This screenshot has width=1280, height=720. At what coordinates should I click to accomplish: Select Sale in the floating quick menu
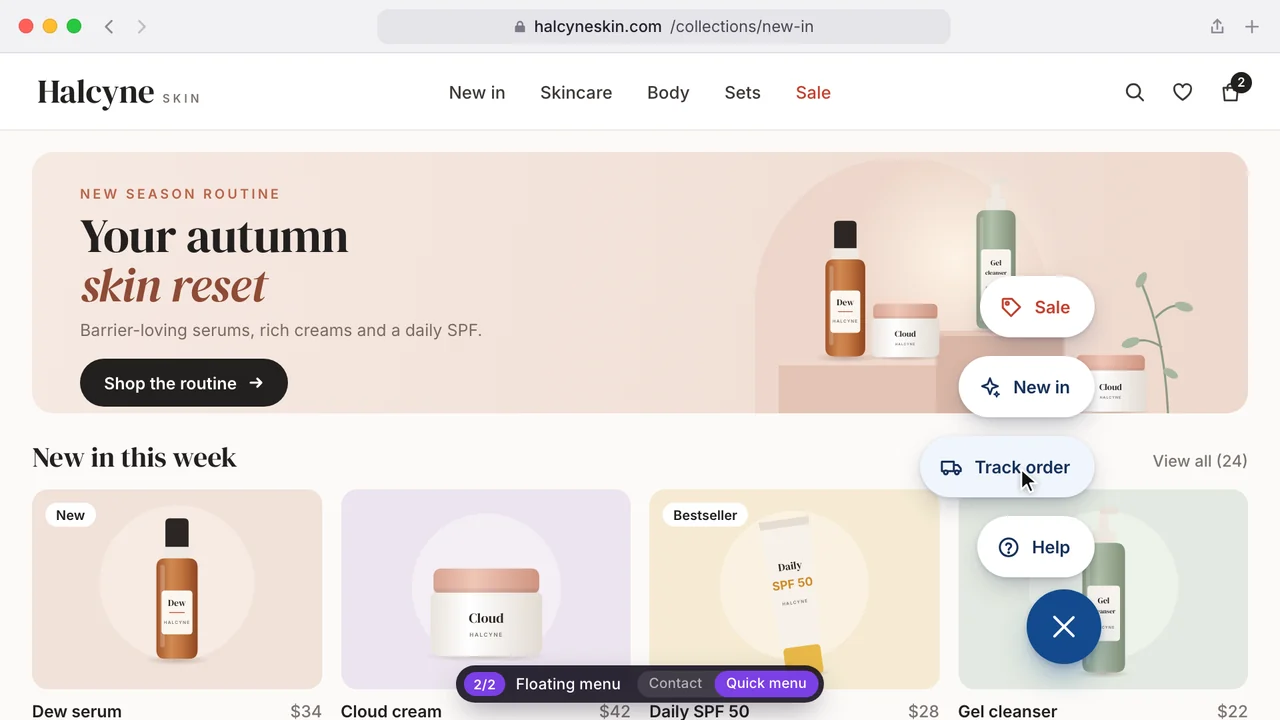[1037, 307]
